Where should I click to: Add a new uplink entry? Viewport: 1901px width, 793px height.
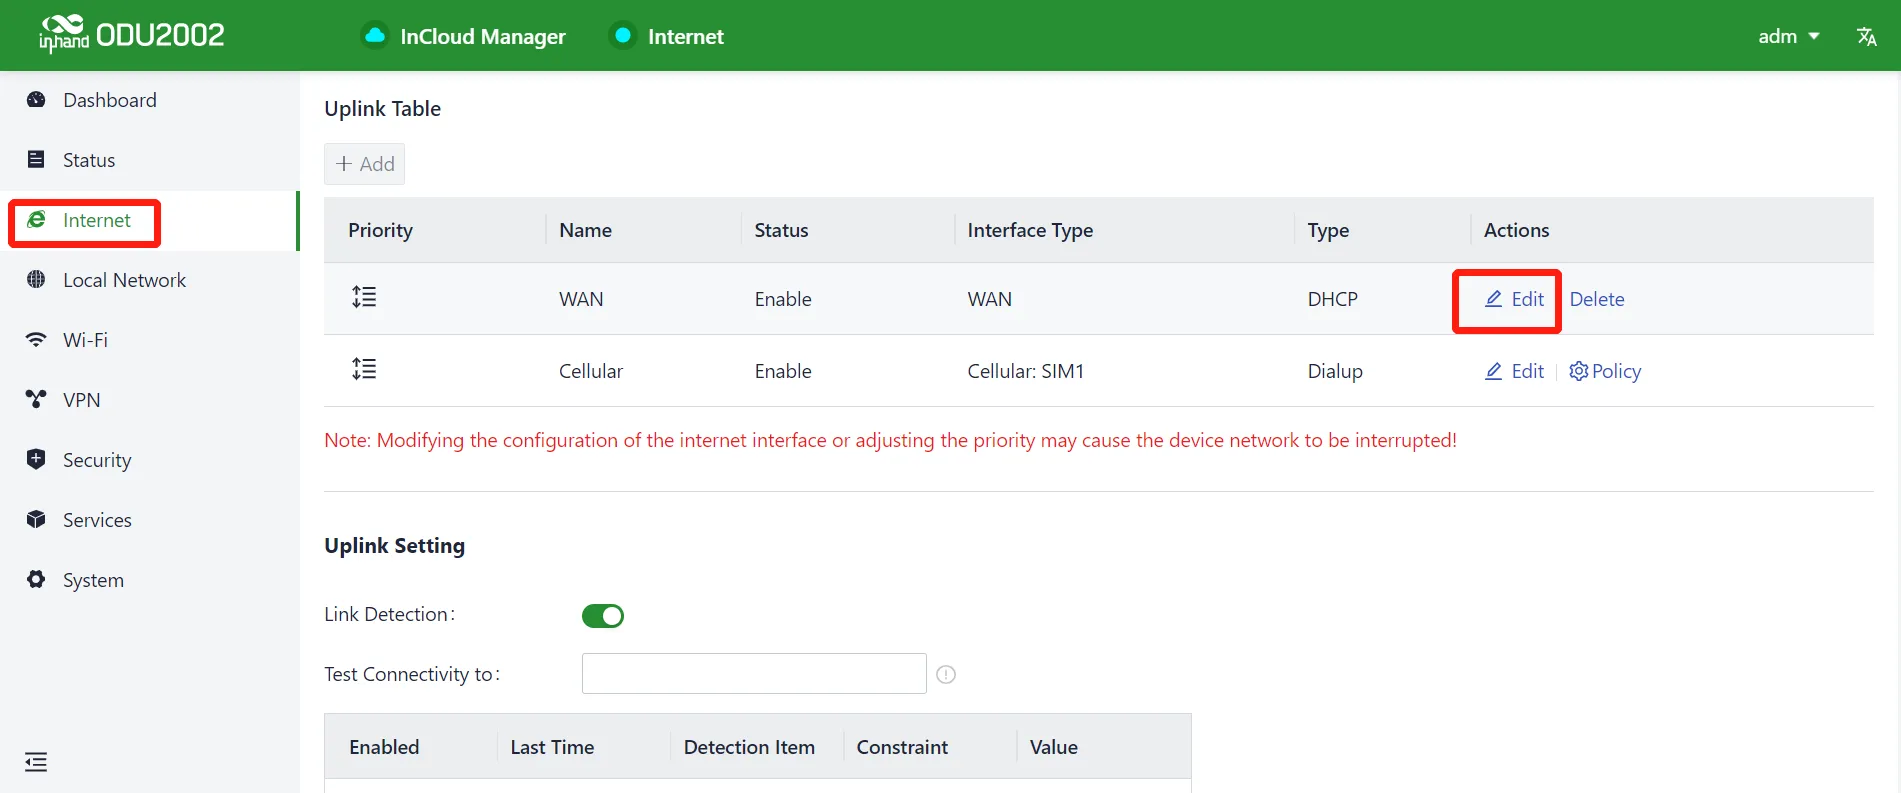click(x=365, y=164)
